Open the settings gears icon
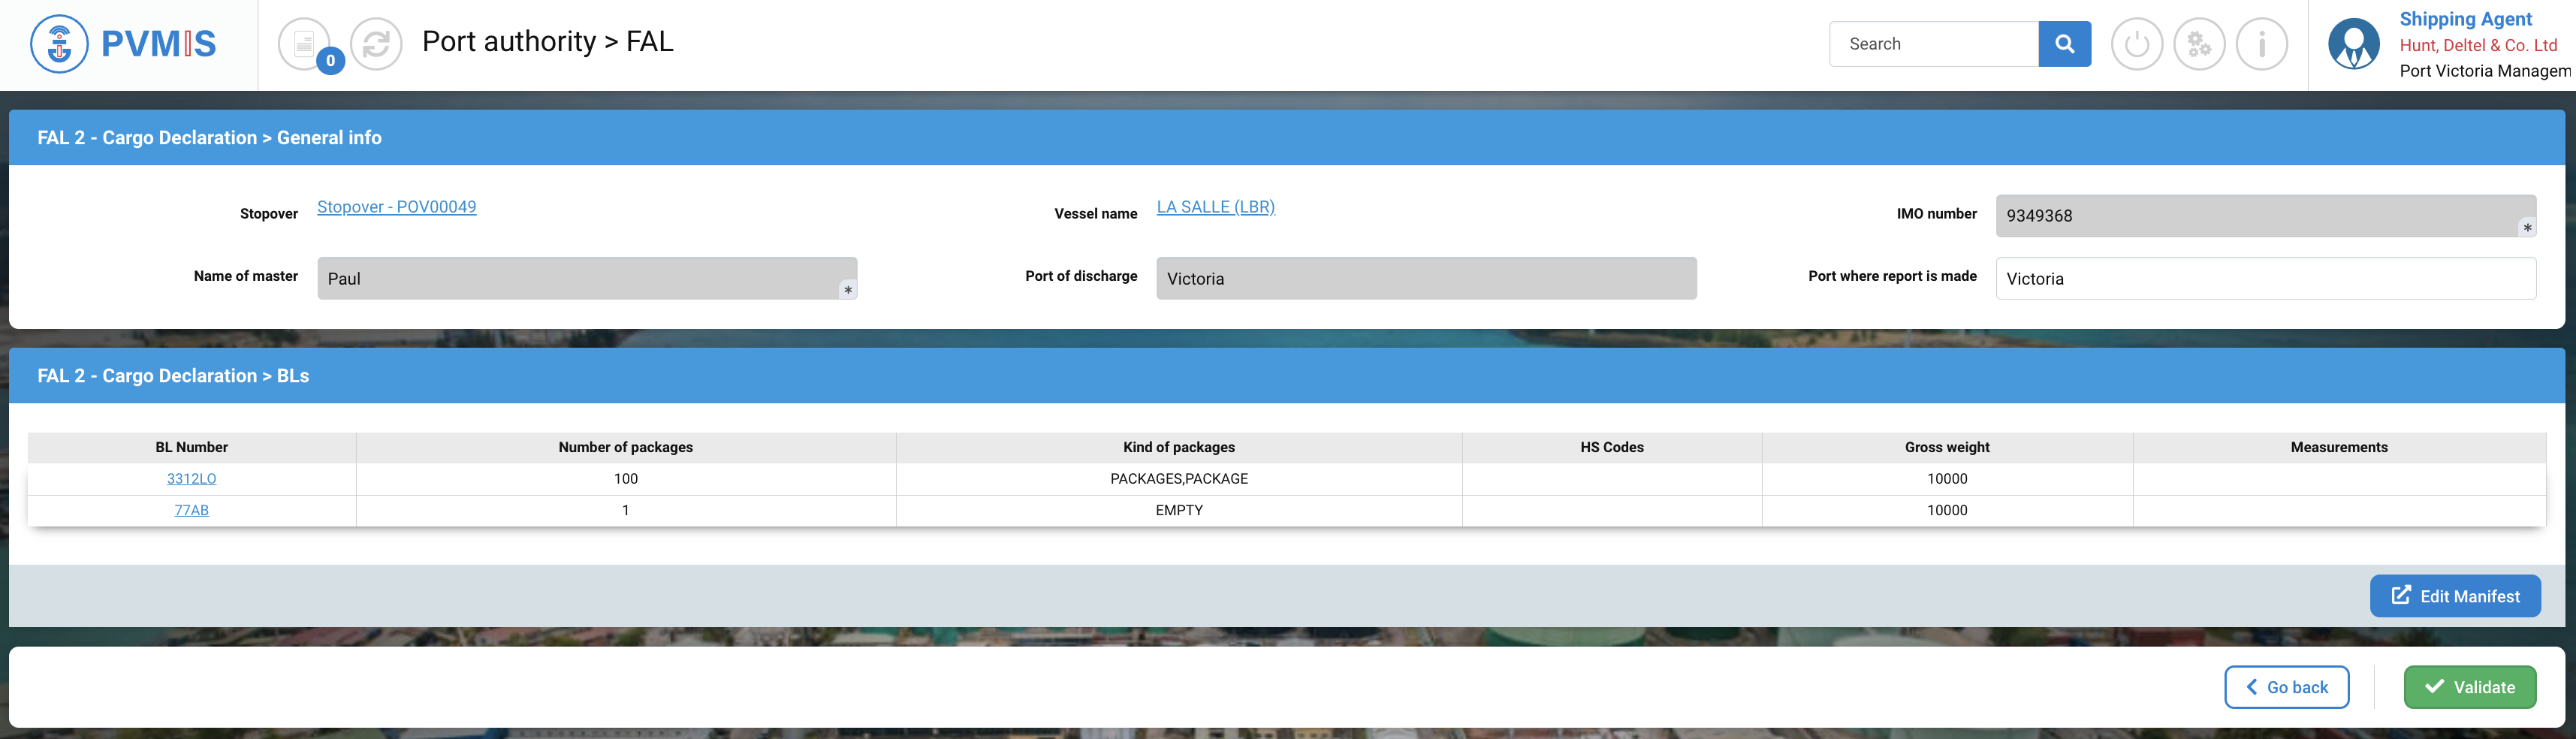The image size is (2576, 739). tap(2199, 44)
